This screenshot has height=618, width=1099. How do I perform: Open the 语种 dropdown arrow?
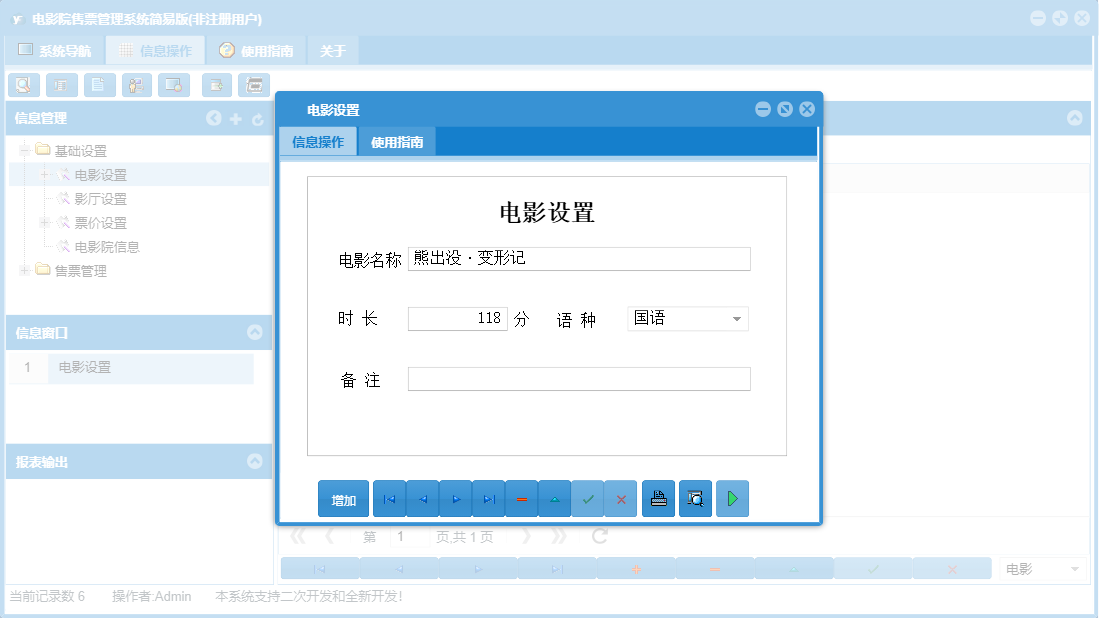738,318
